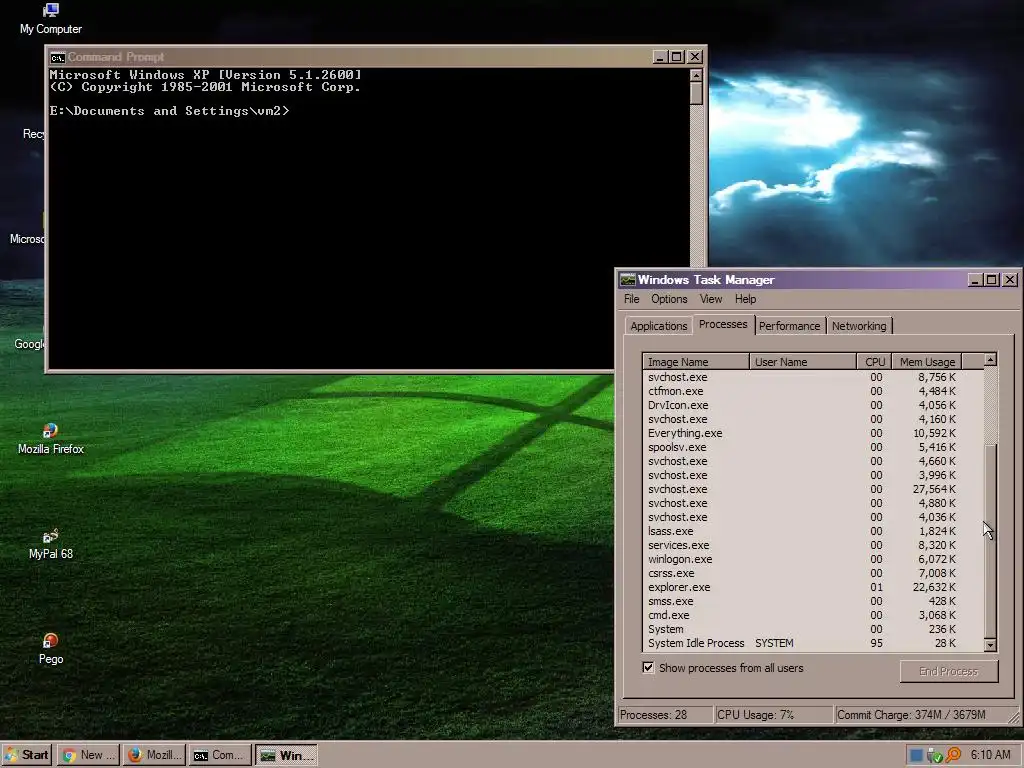
Task: Select the services.exe process
Action: (x=812, y=545)
